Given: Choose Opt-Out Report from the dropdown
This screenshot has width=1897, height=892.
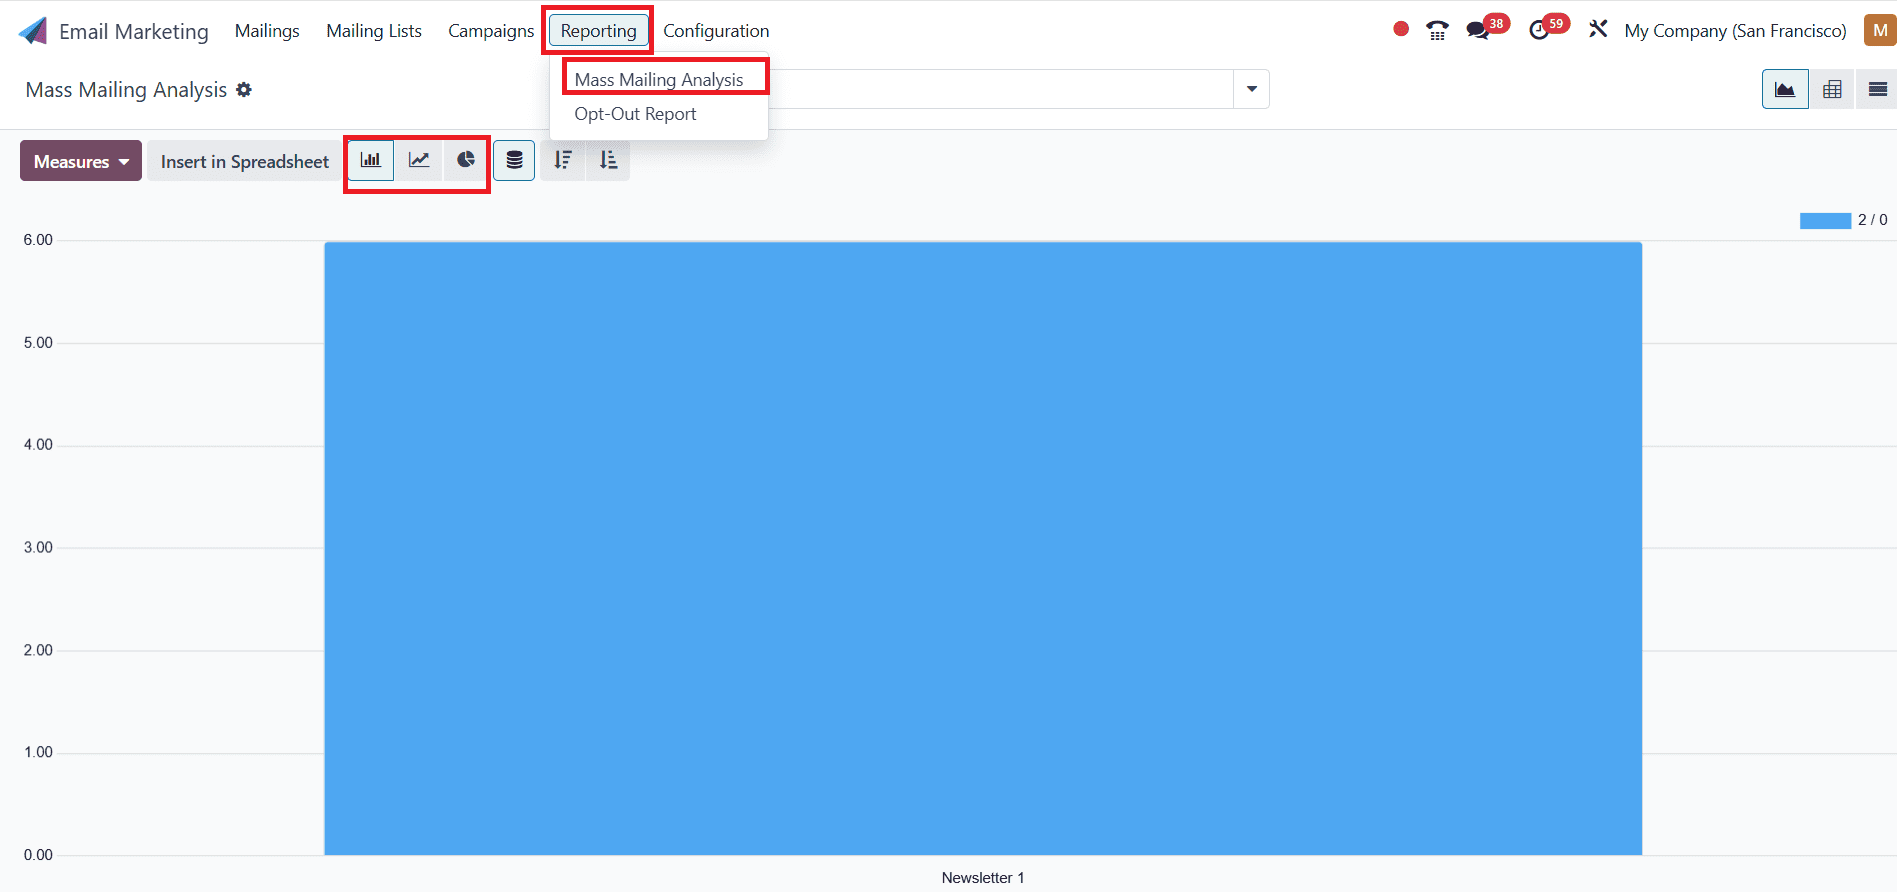Looking at the screenshot, I should pos(635,114).
